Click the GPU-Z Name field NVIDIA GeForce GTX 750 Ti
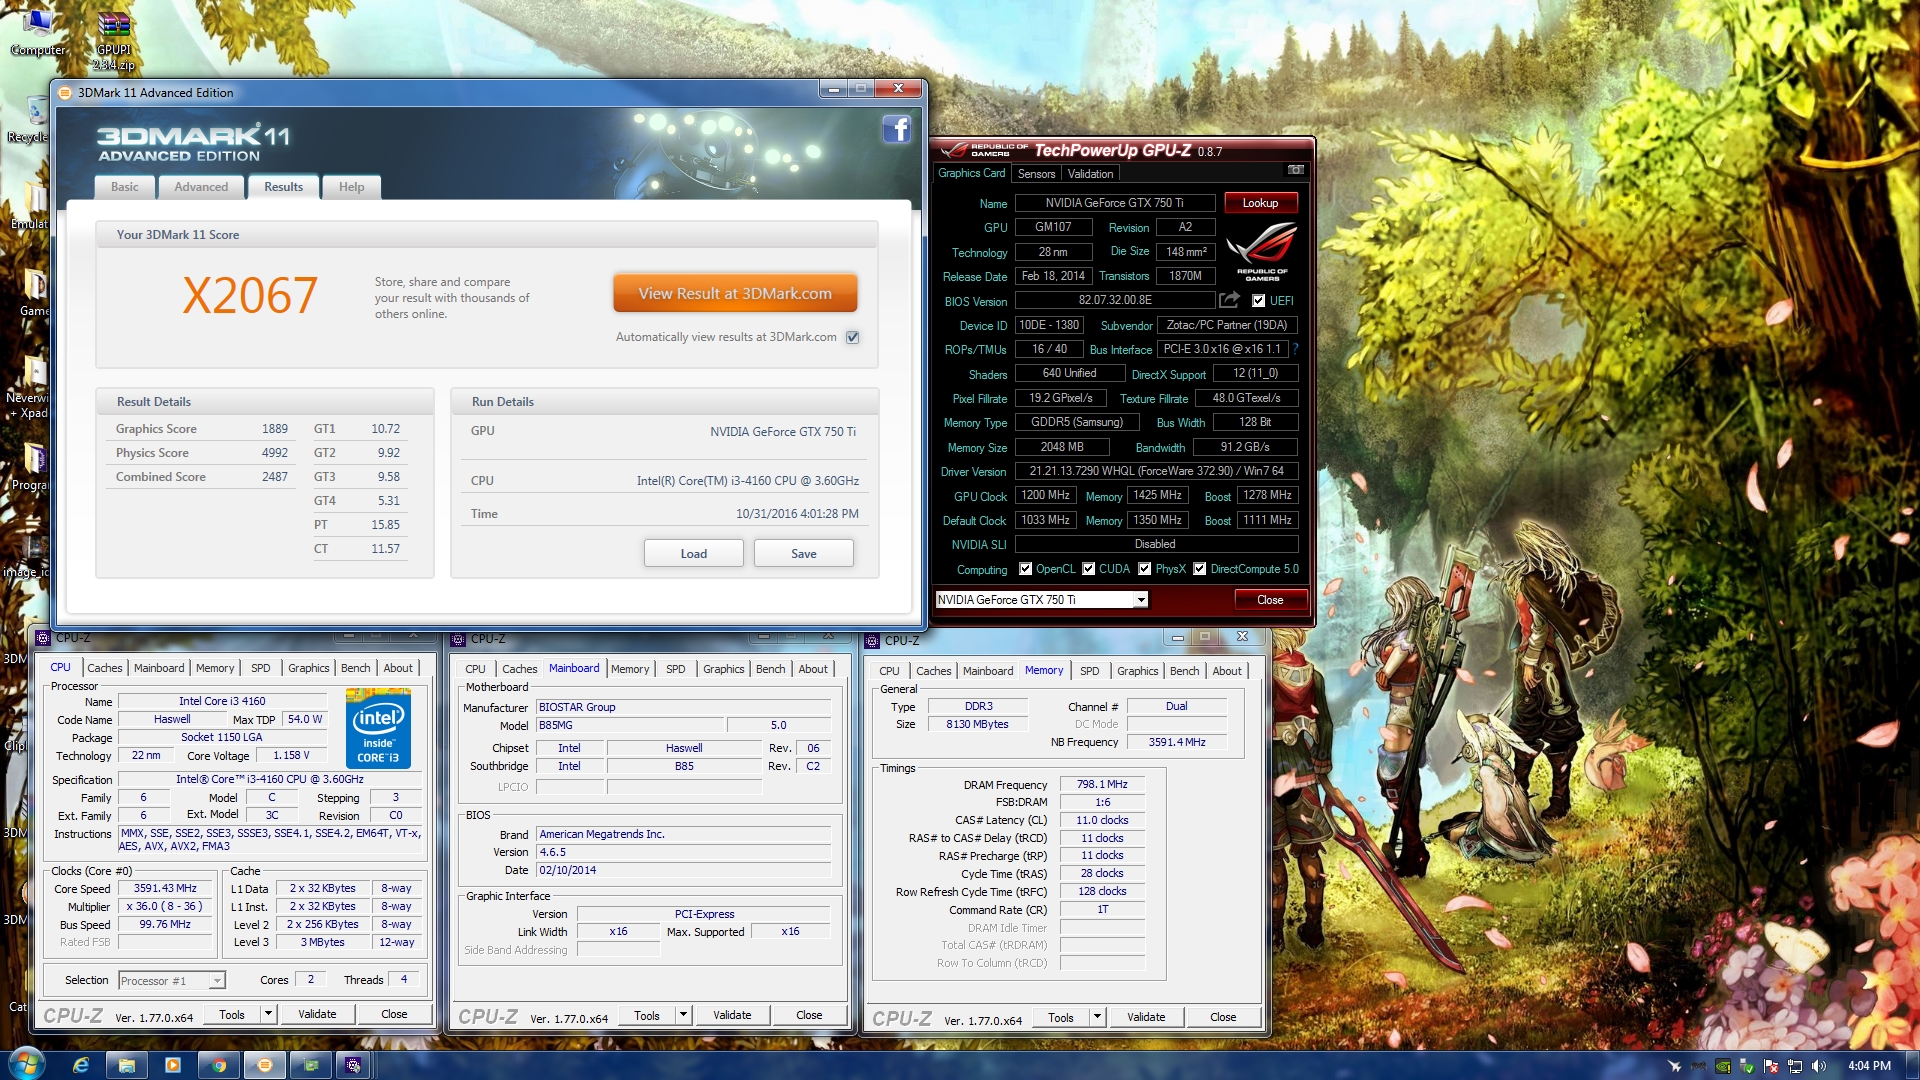 pos(1115,203)
